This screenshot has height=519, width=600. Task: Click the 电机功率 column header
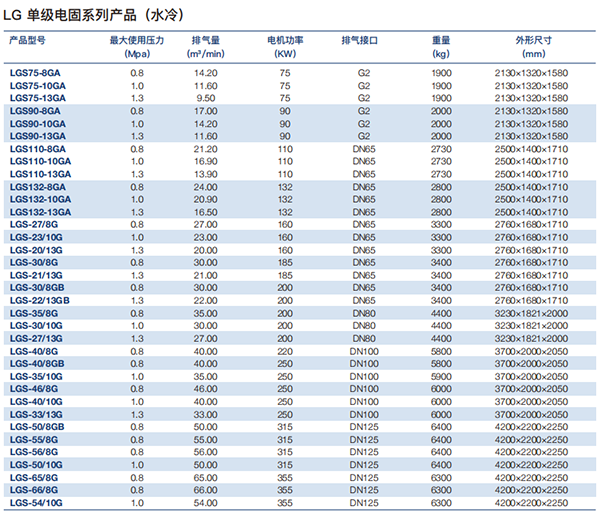285,40
